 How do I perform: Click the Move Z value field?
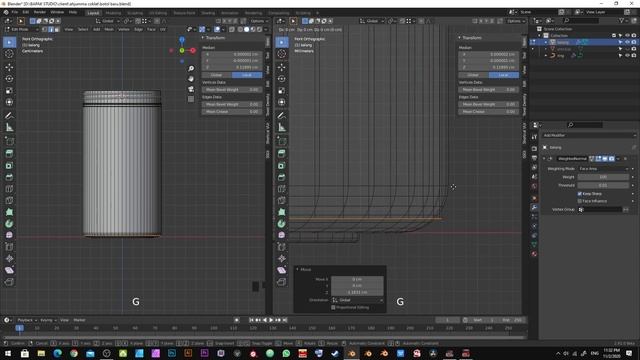(x=357, y=292)
